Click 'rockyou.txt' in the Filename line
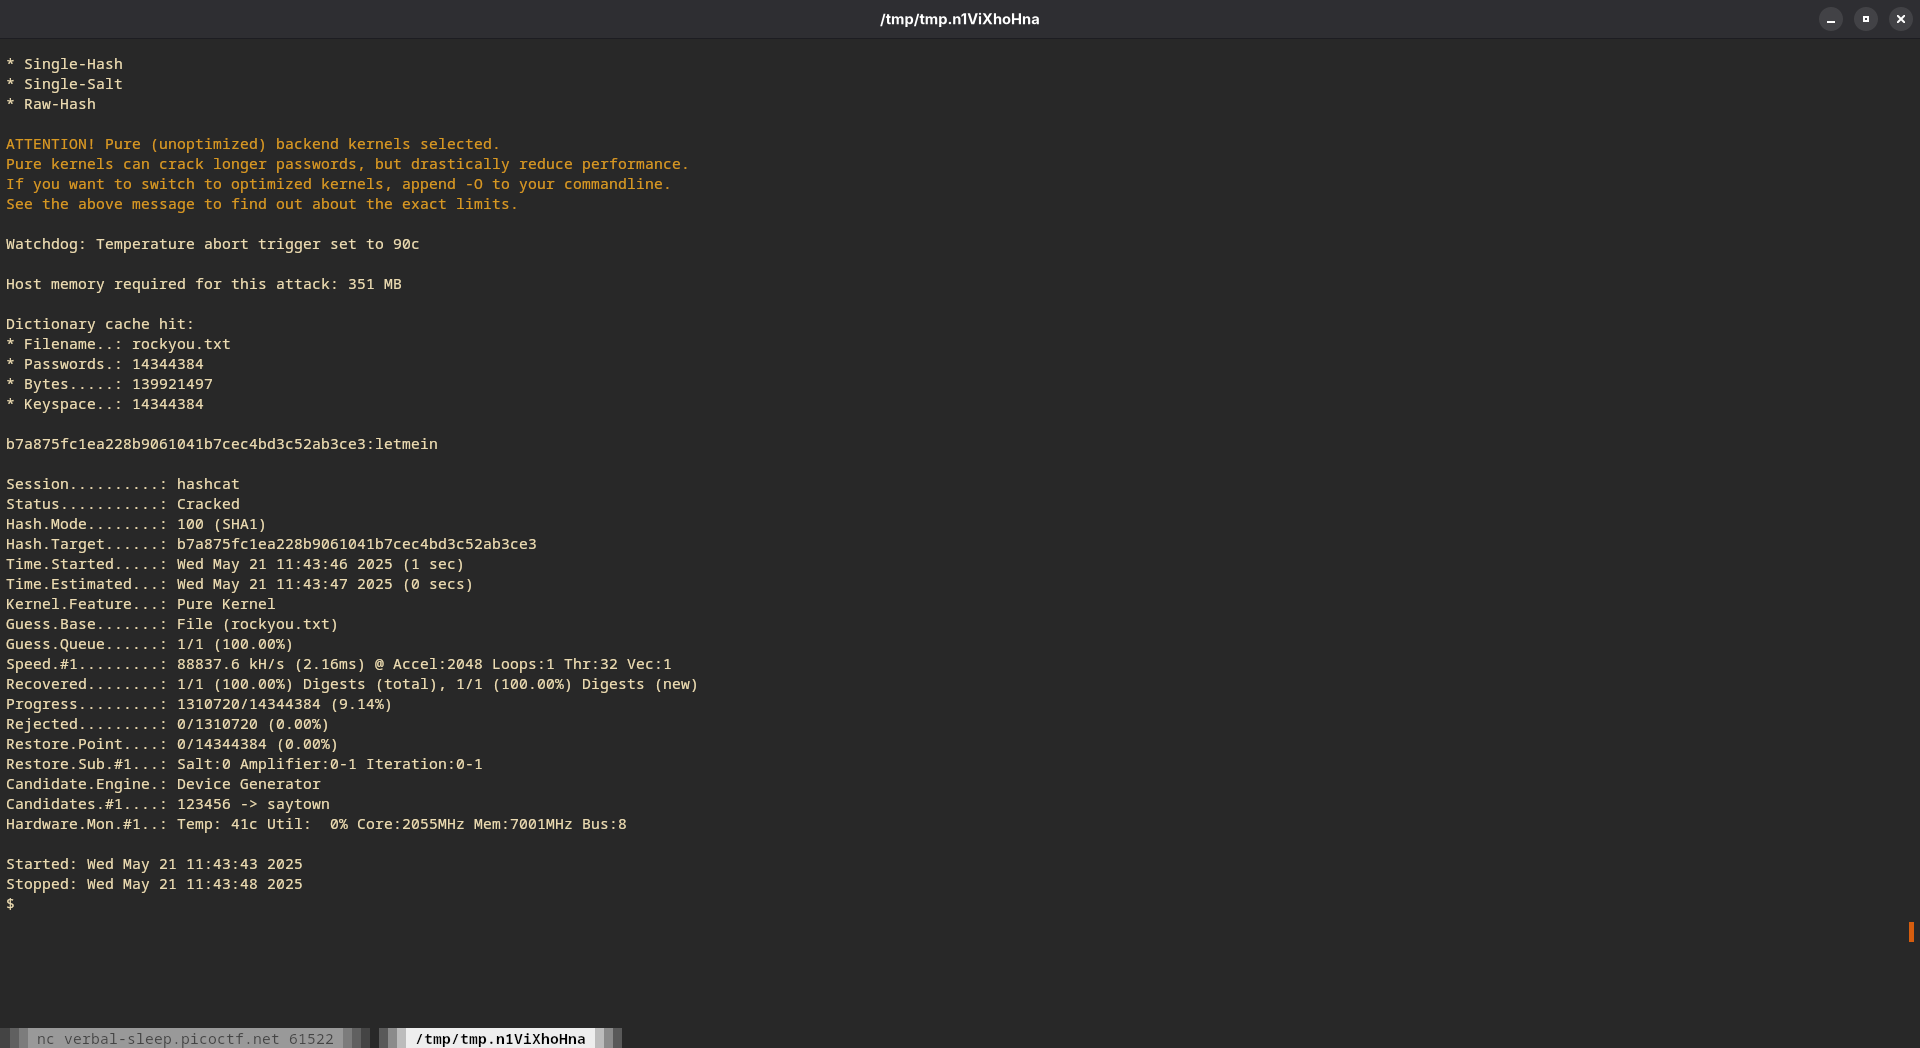This screenshot has width=1920, height=1048. tap(181, 344)
